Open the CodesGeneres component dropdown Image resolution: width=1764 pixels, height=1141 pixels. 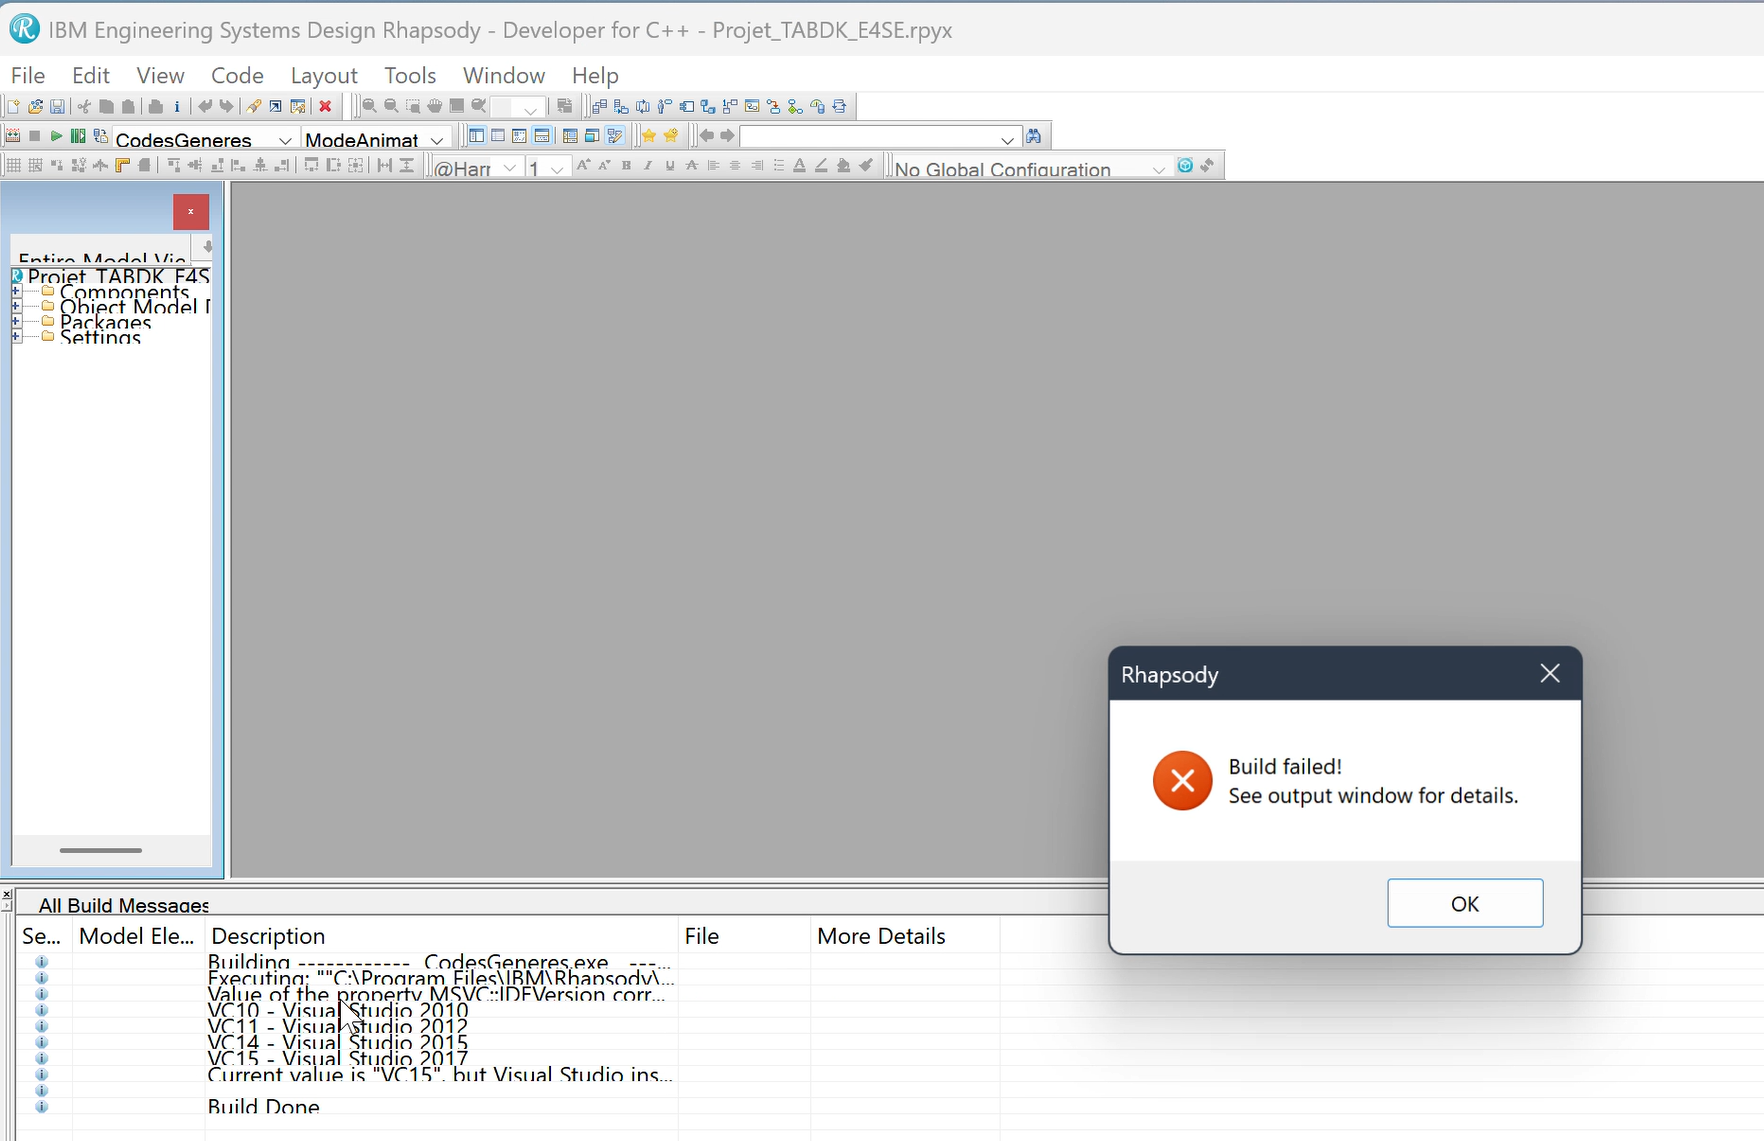pos(285,140)
